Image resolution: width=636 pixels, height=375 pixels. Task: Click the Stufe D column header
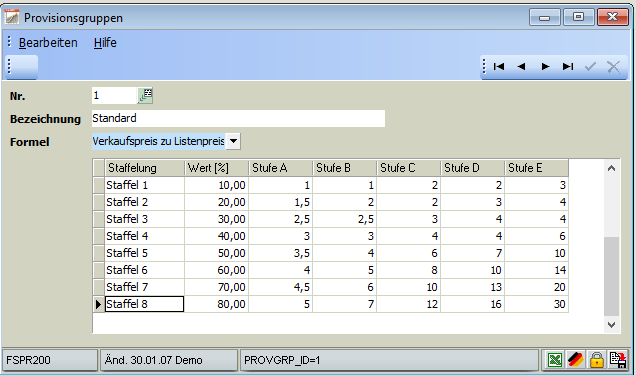click(x=473, y=168)
